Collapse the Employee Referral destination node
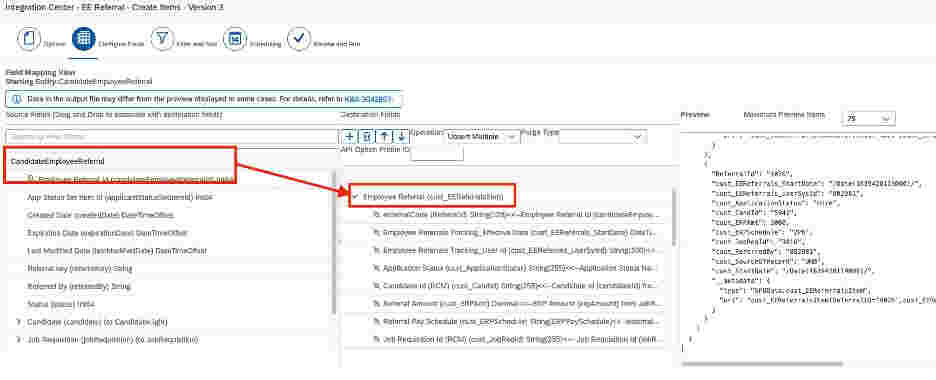Viewport: 936px width, 380px height. pyautogui.click(x=355, y=196)
